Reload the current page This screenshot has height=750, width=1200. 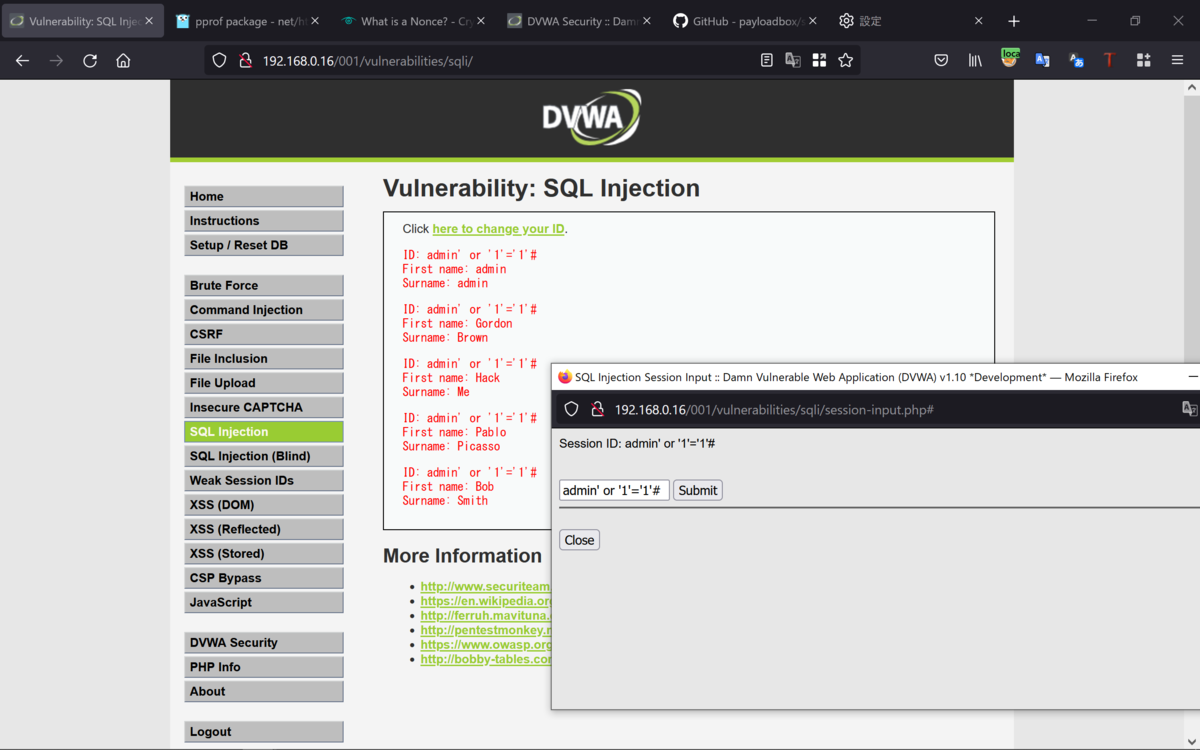90,60
